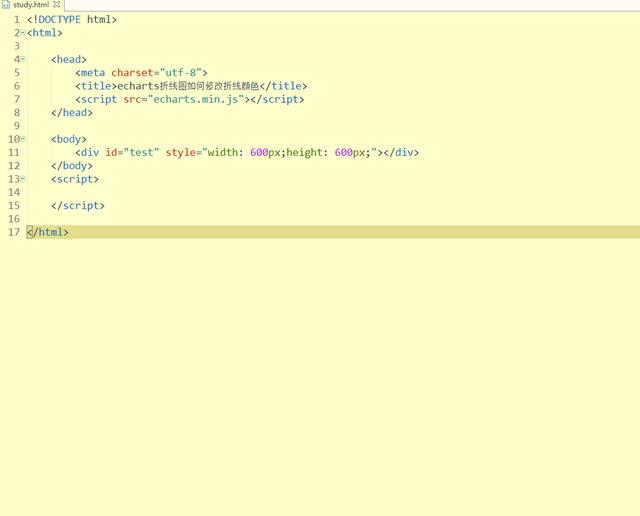Click line number 11 in the gutter

point(14,152)
